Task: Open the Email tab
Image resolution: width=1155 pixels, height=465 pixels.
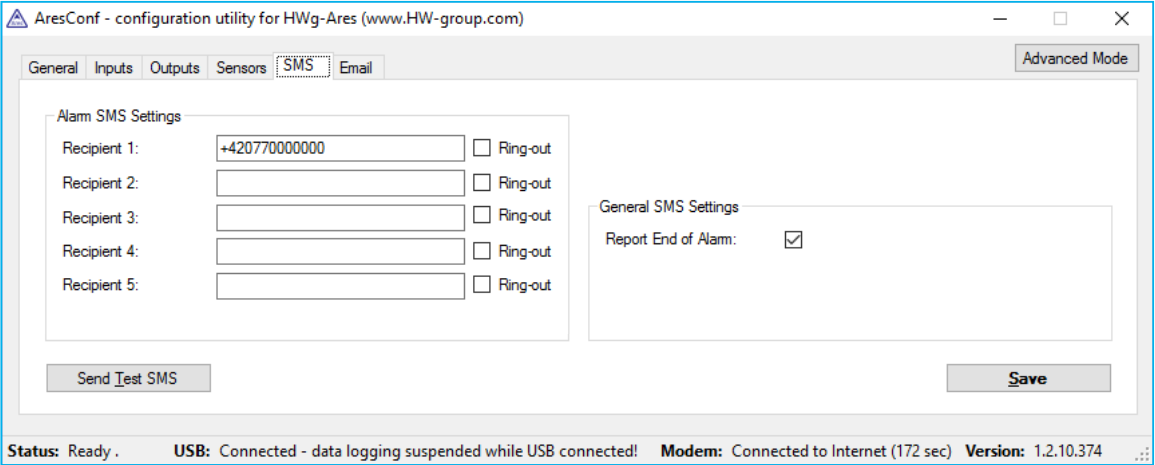Action: pos(355,68)
